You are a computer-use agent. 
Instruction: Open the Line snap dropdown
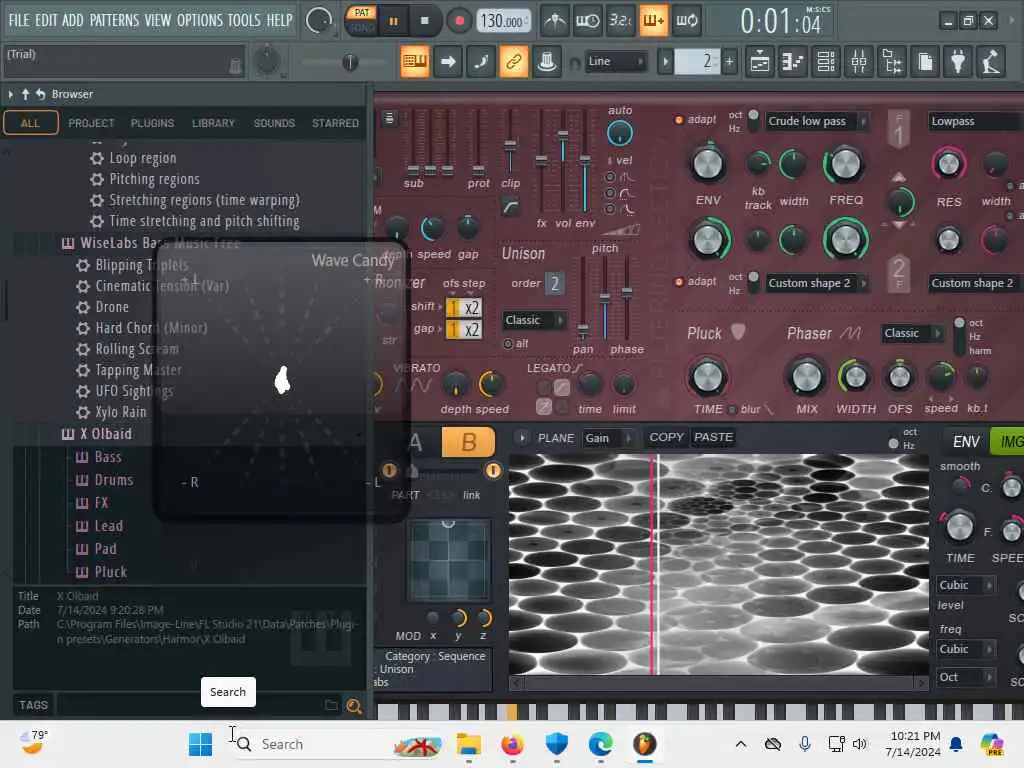click(615, 62)
